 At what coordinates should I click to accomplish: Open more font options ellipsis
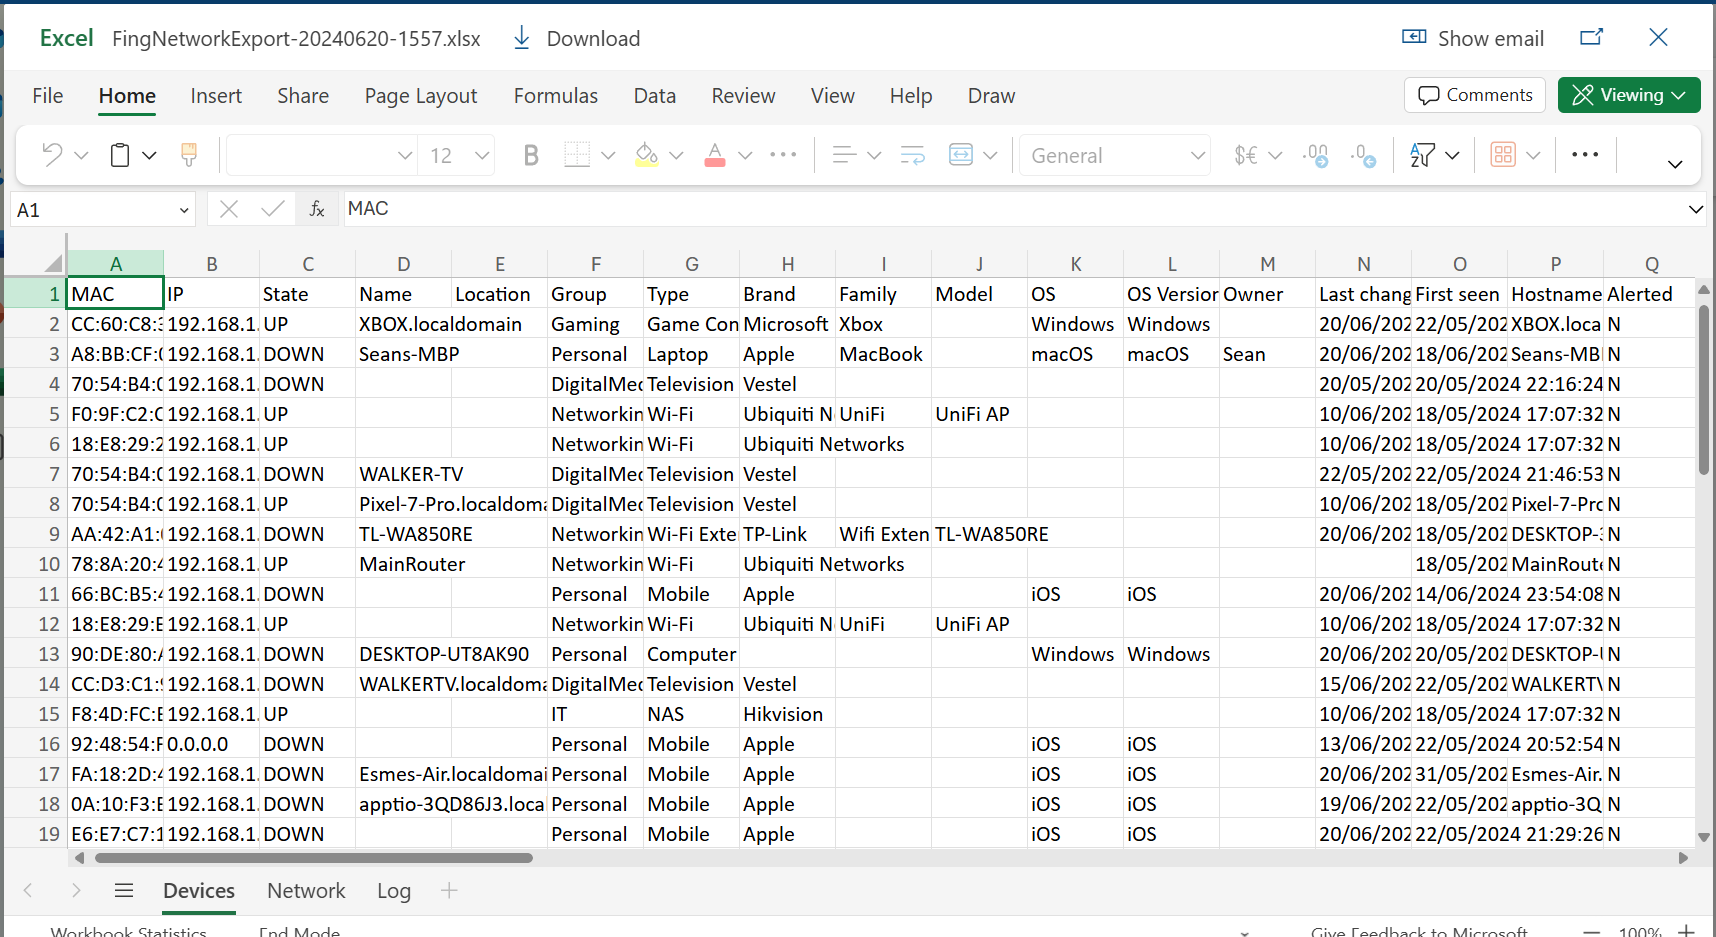coord(783,155)
